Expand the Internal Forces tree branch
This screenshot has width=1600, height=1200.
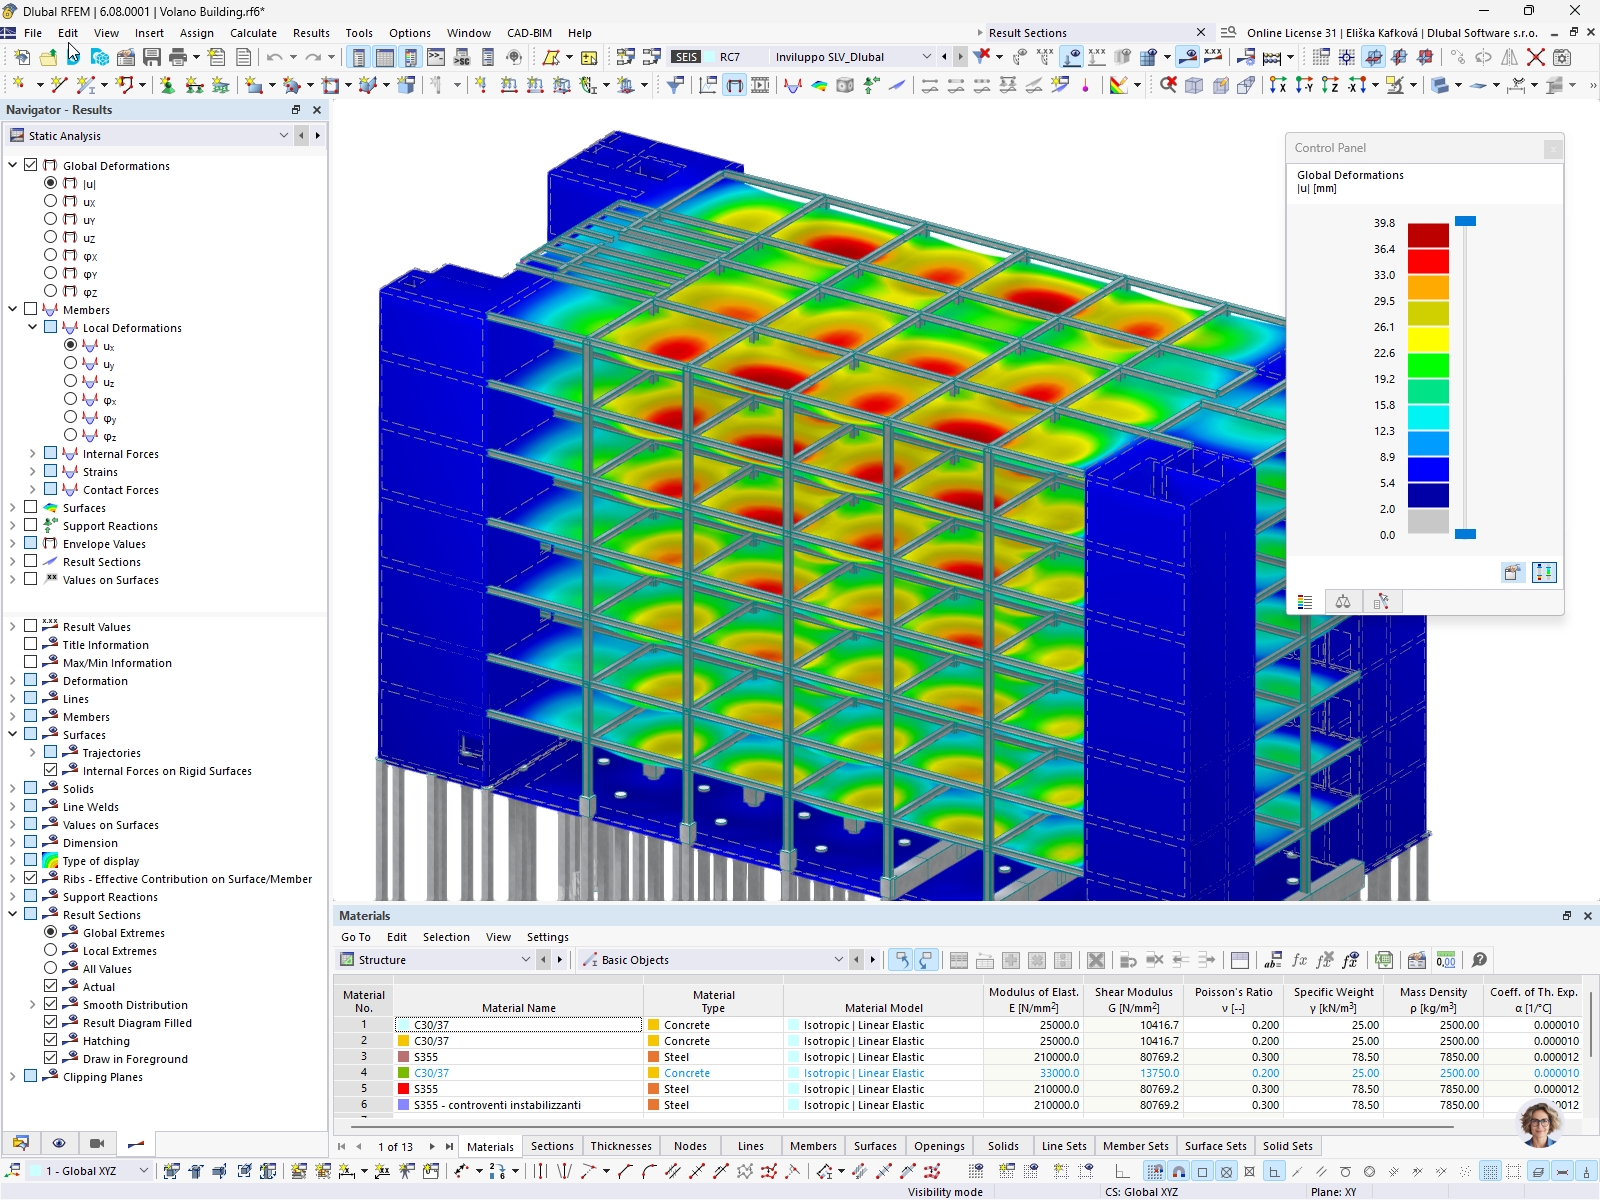point(31,453)
